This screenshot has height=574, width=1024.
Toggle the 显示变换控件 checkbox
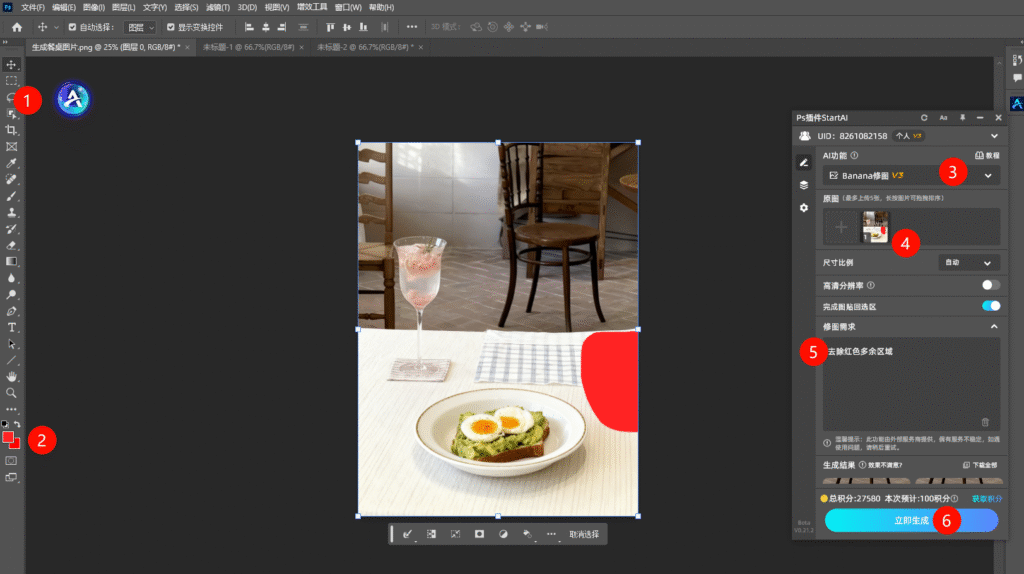tap(170, 27)
